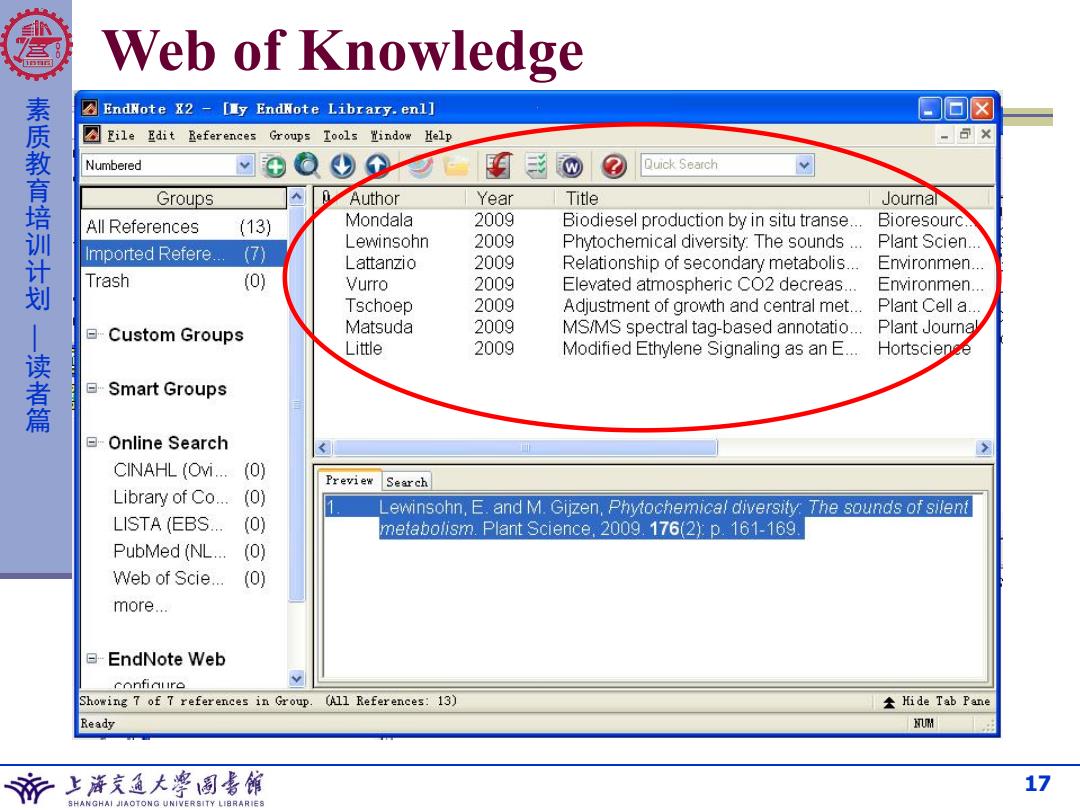Image resolution: width=1080 pixels, height=810 pixels.
Task: Select the Trash group
Action: [183, 281]
